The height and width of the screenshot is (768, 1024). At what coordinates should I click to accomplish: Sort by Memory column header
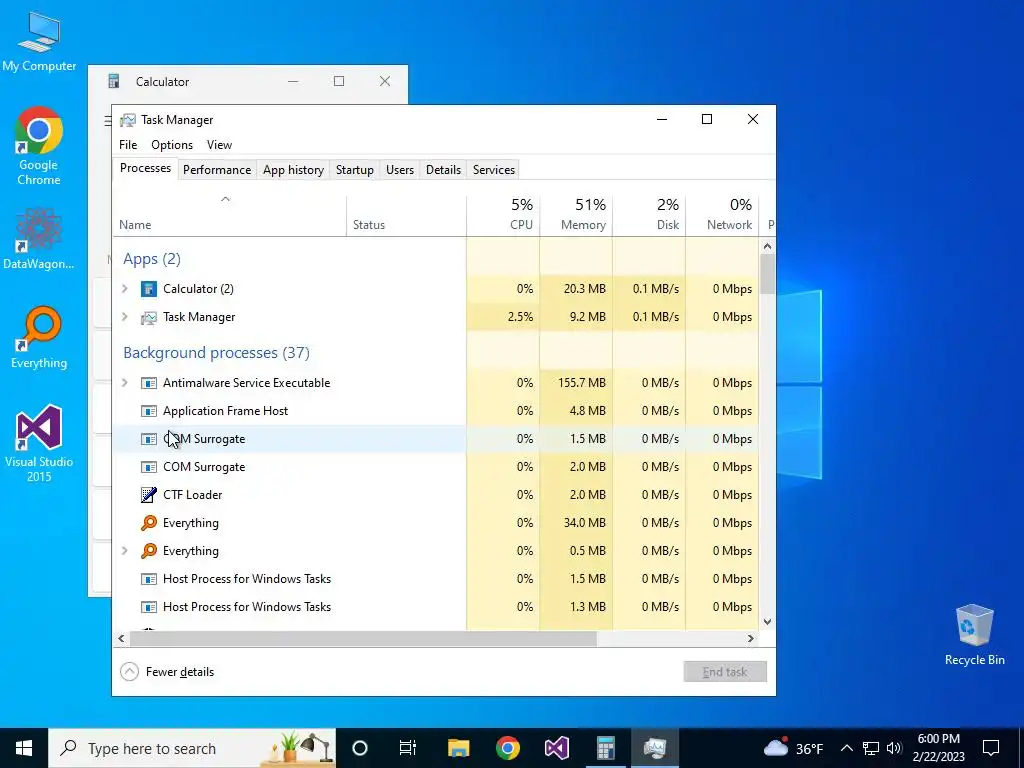click(x=576, y=216)
